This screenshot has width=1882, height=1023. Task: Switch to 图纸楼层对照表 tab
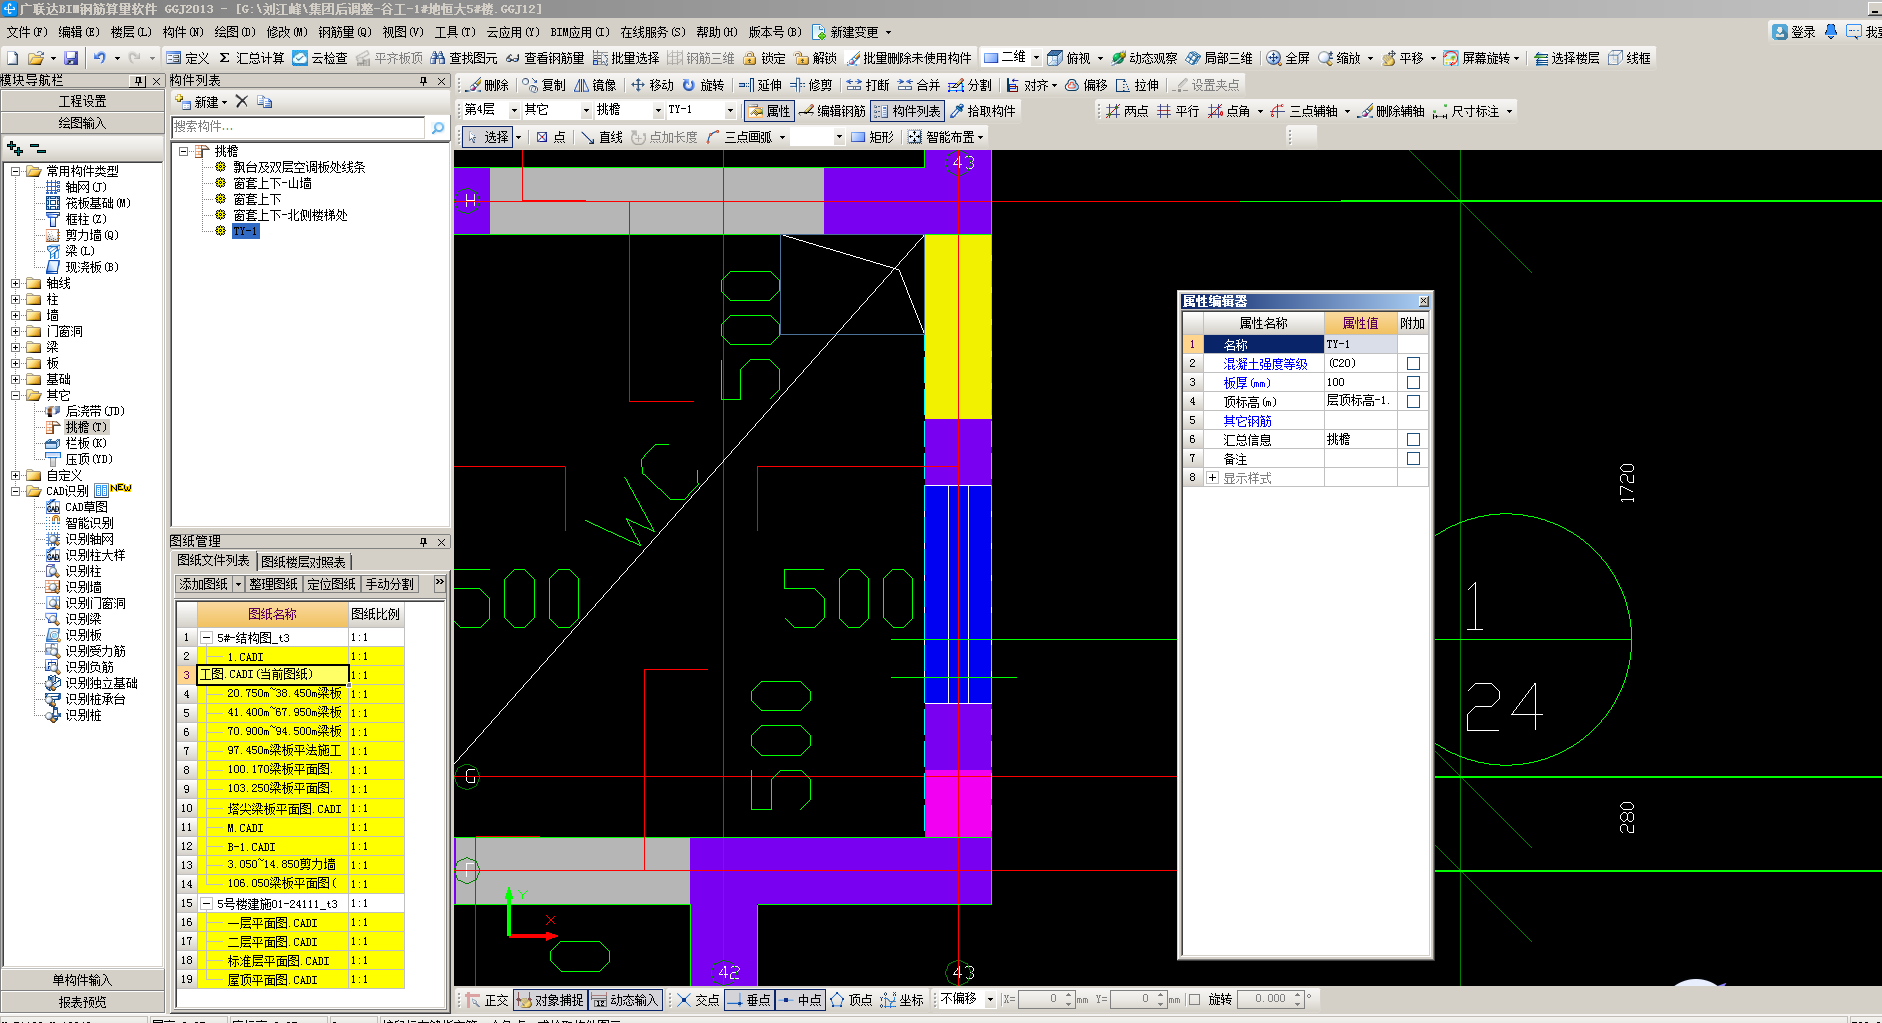304,562
